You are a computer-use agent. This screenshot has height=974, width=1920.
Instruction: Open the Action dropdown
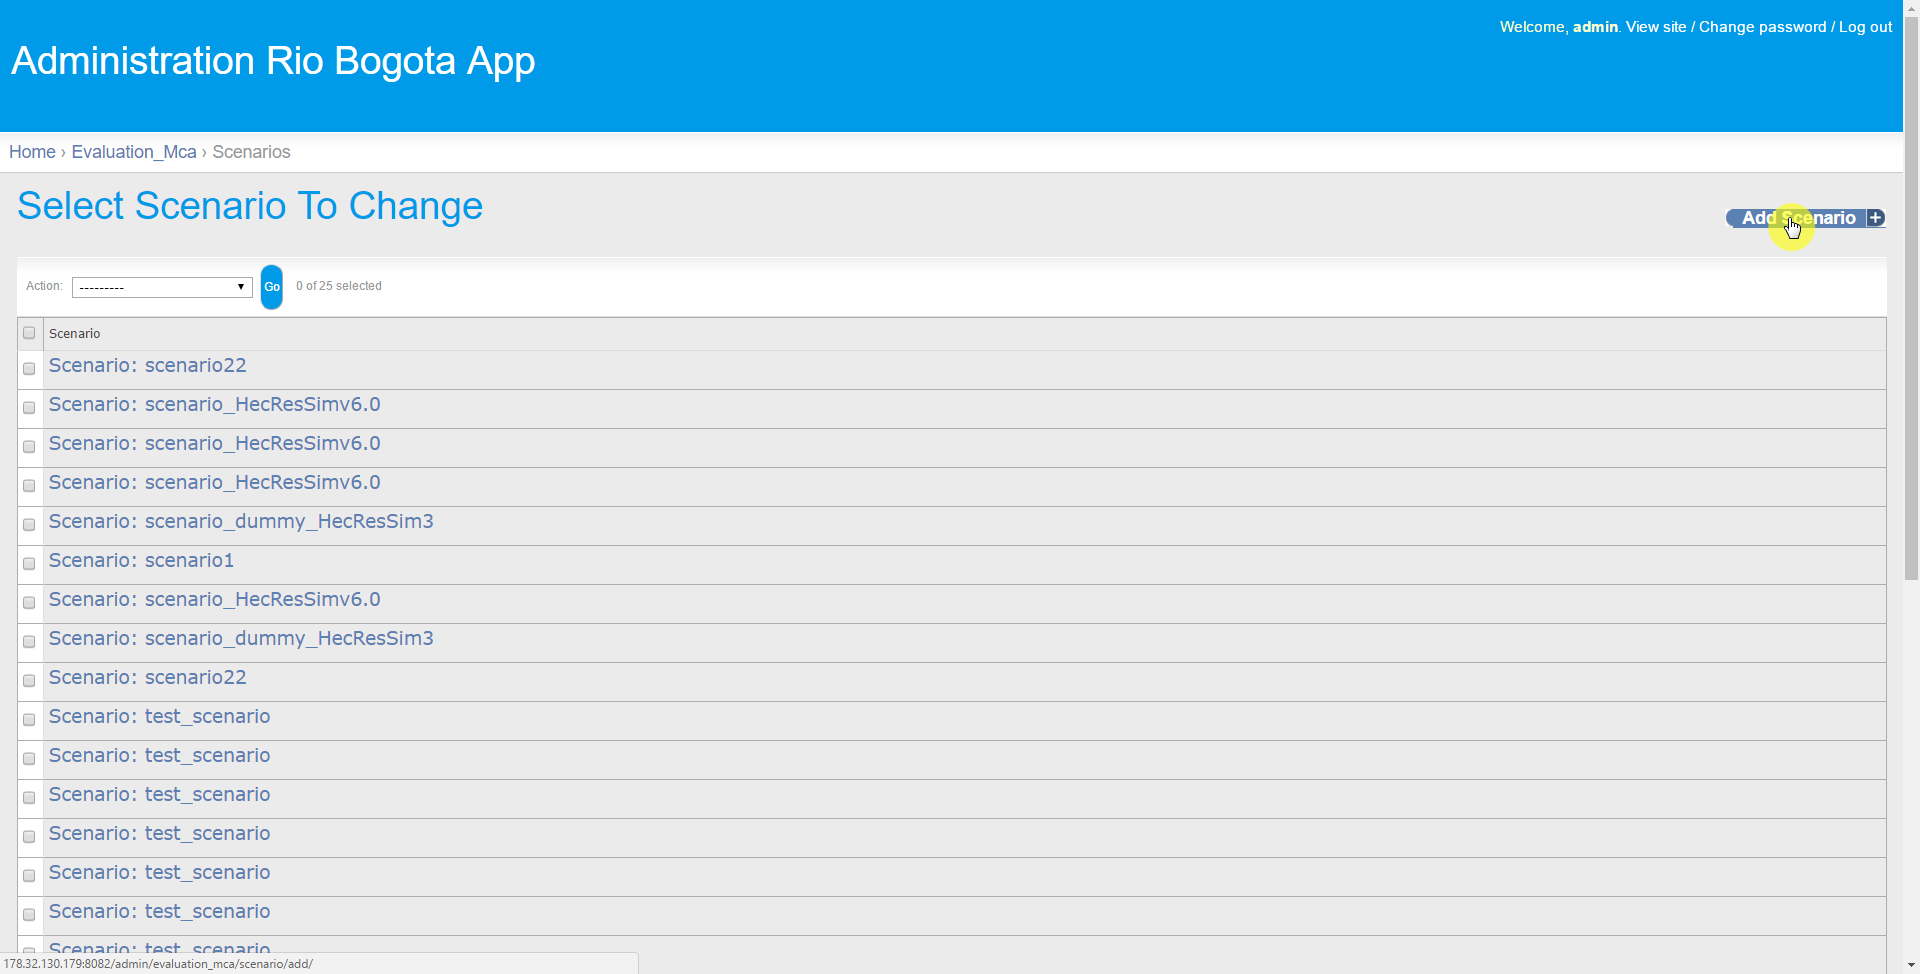click(x=162, y=287)
